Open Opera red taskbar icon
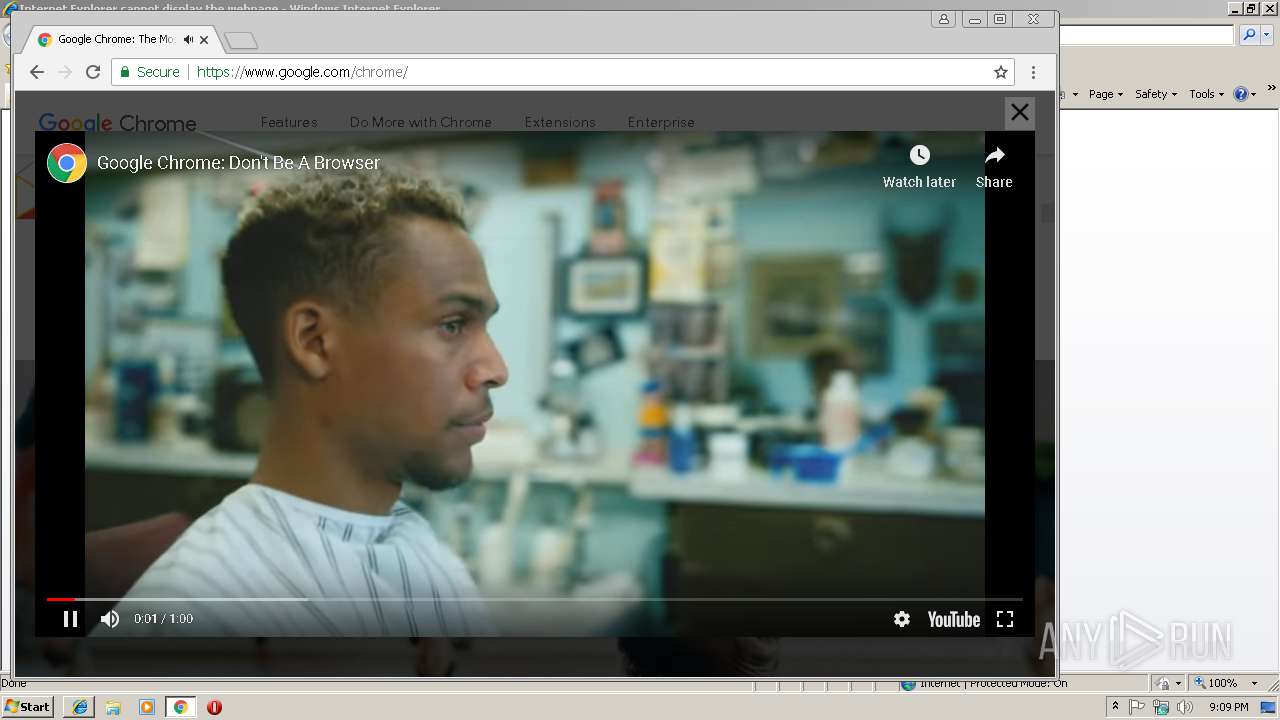 coord(214,707)
